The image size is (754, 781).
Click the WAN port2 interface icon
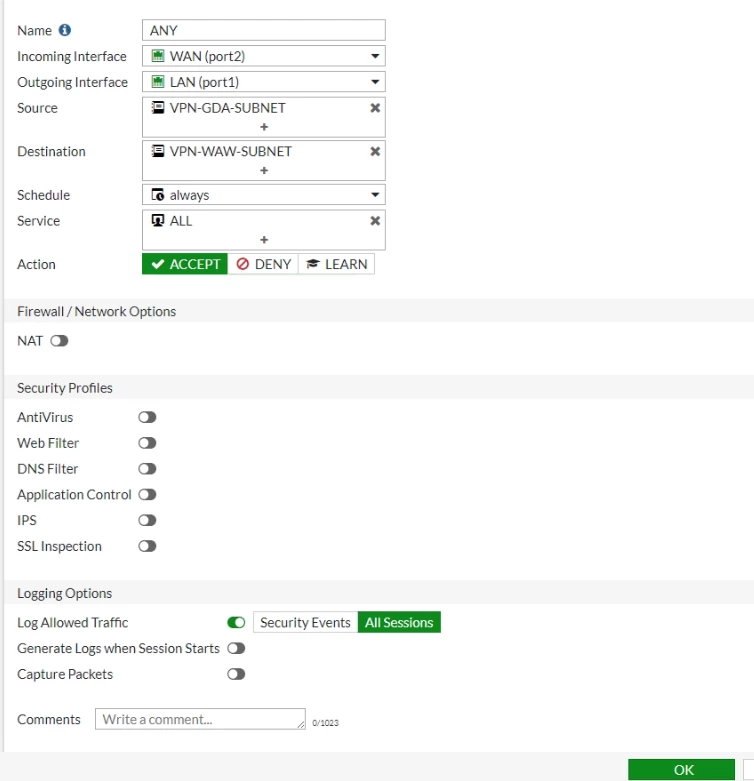(x=157, y=55)
